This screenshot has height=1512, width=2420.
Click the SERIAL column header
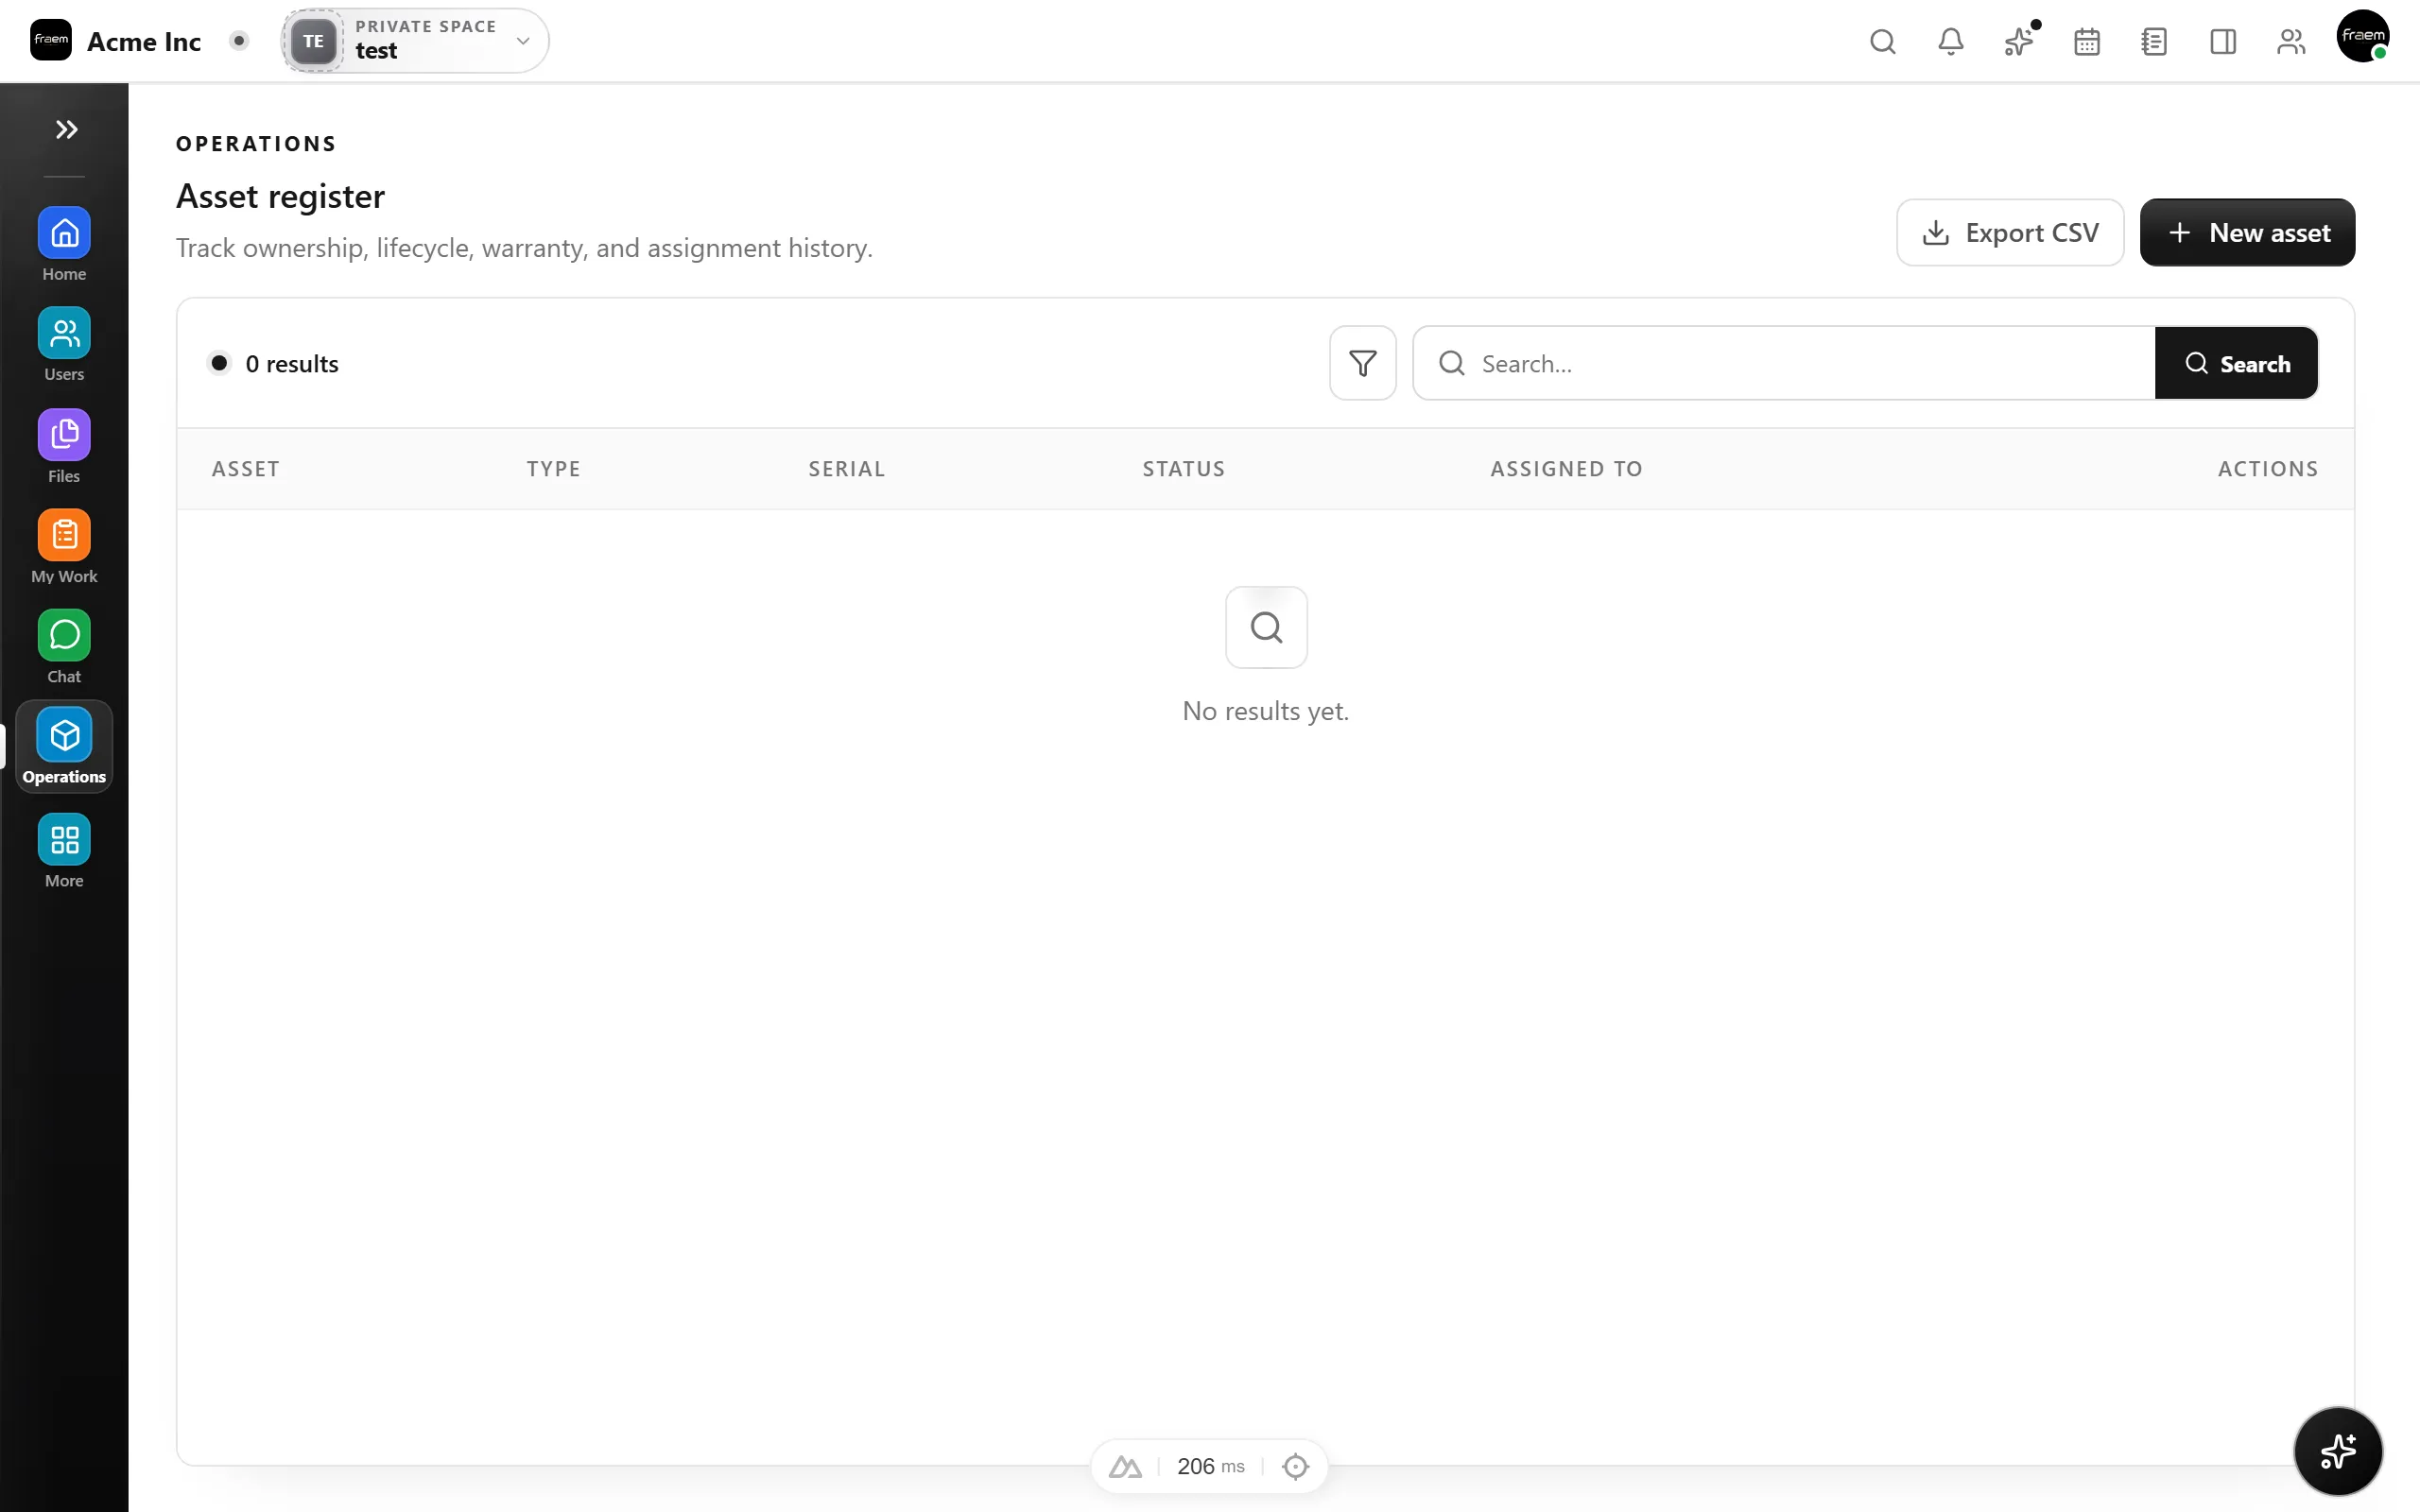pyautogui.click(x=846, y=469)
